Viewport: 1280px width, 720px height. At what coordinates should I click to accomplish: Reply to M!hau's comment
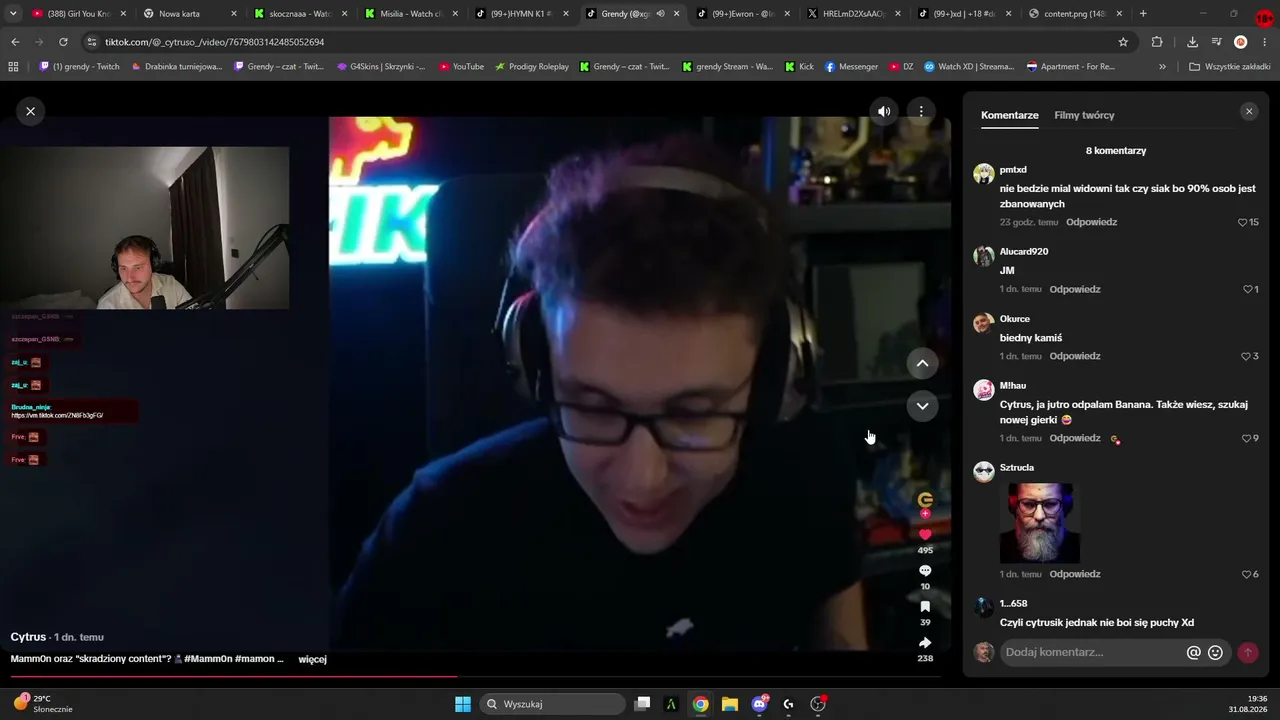click(x=1075, y=438)
